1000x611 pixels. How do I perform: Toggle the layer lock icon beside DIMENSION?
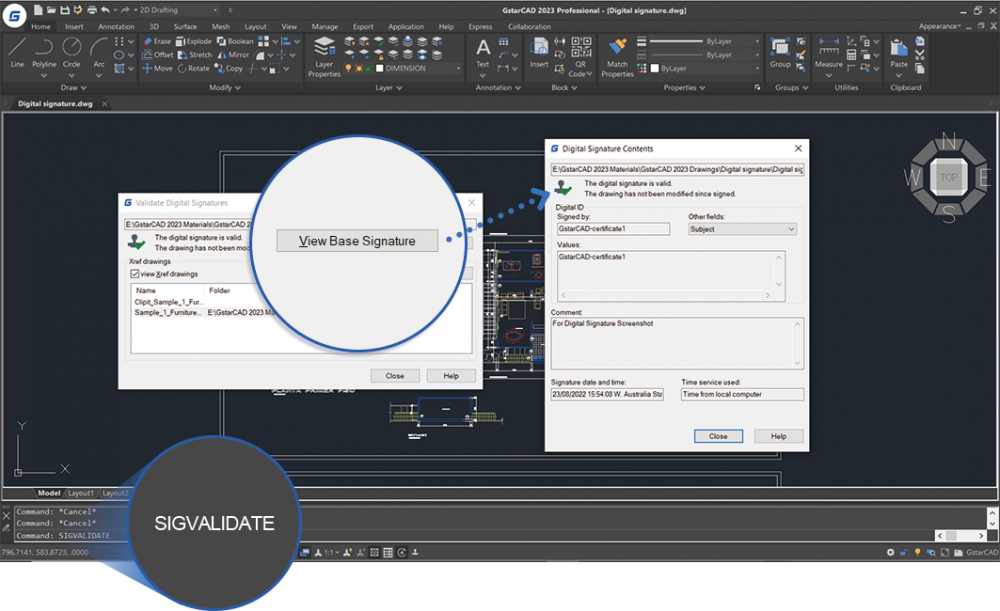pos(369,68)
